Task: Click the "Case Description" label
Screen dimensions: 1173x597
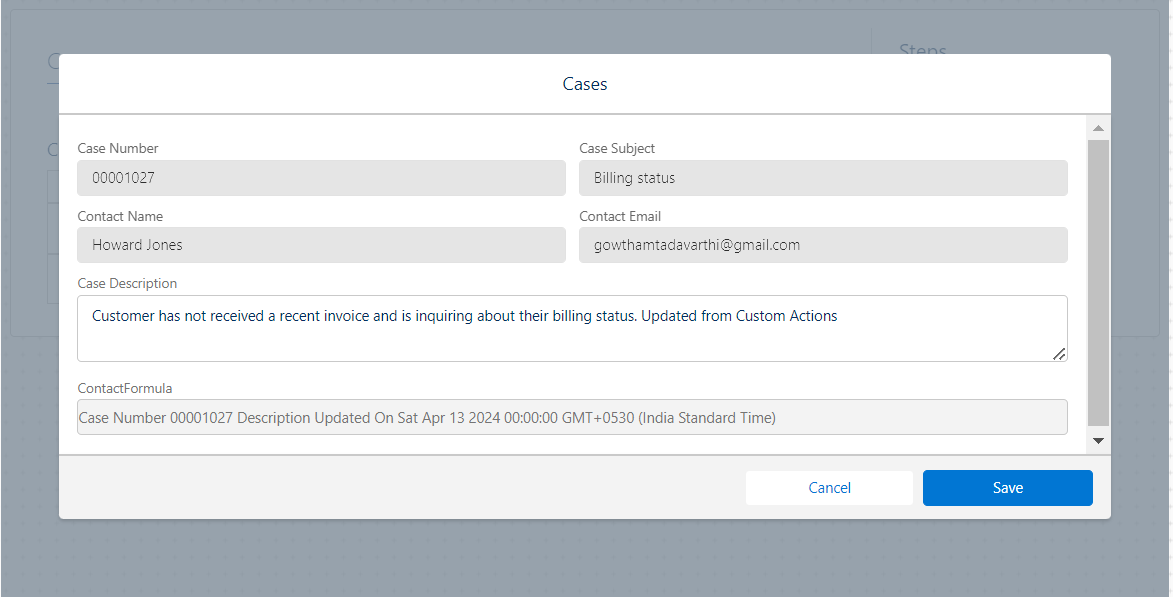Action: pyautogui.click(x=127, y=283)
